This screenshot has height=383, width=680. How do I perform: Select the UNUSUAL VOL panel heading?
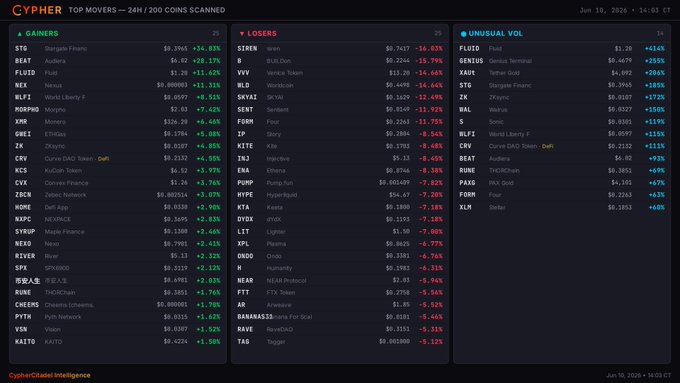pos(495,33)
